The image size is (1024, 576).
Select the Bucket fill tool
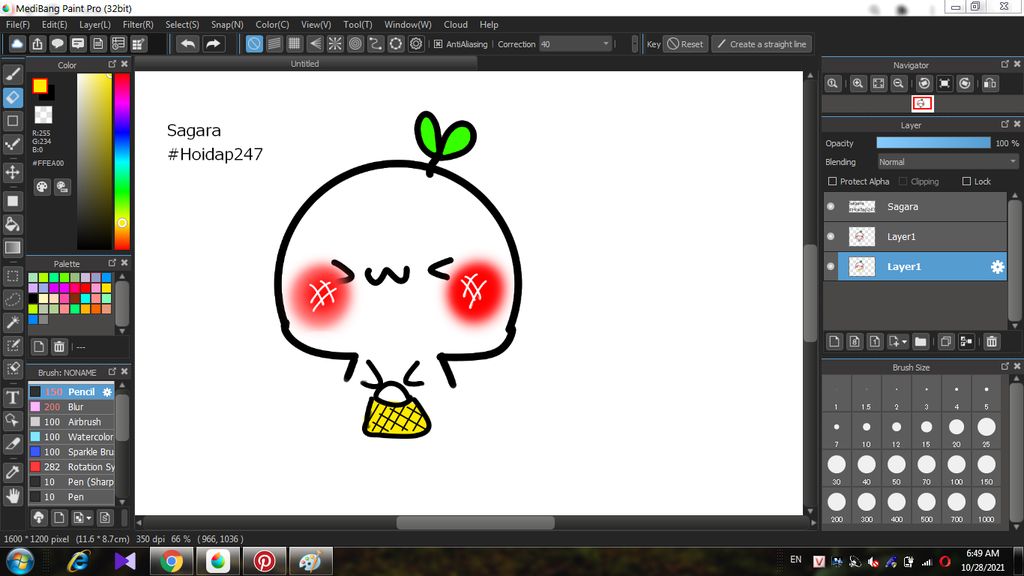pos(12,225)
